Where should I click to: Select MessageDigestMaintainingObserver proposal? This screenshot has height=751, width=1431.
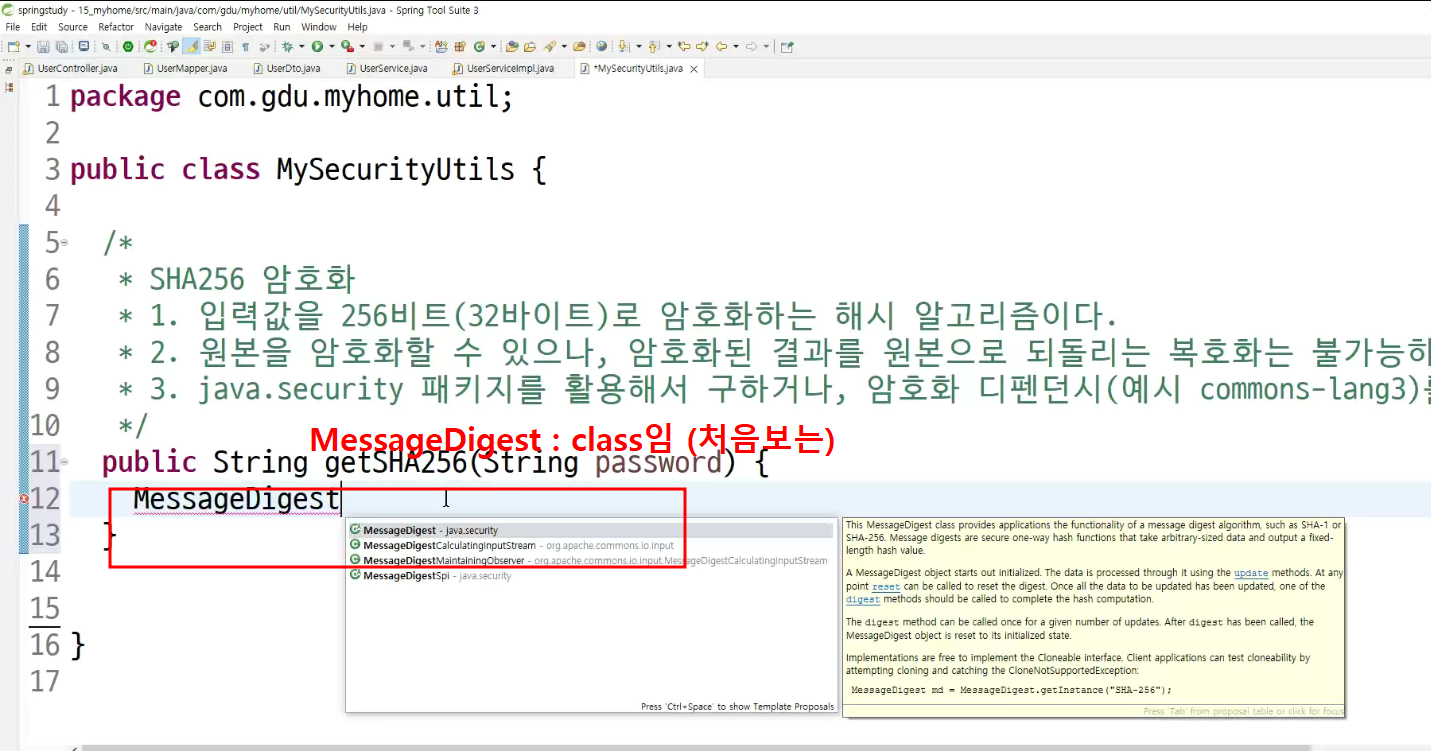pyautogui.click(x=590, y=560)
